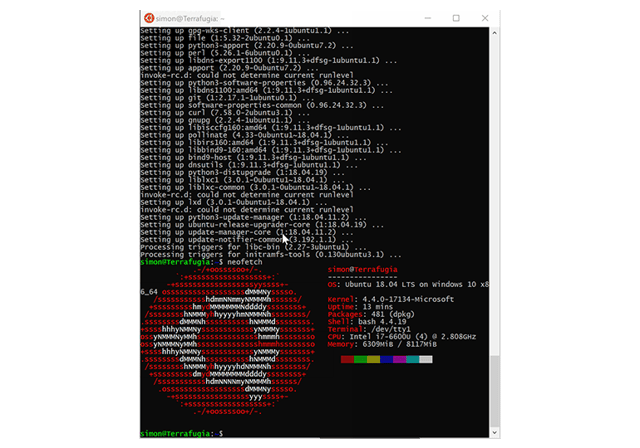Viewport: 640px width, 448px height.
Task: Click the scrollbar track above the thumb
Action: point(495,196)
